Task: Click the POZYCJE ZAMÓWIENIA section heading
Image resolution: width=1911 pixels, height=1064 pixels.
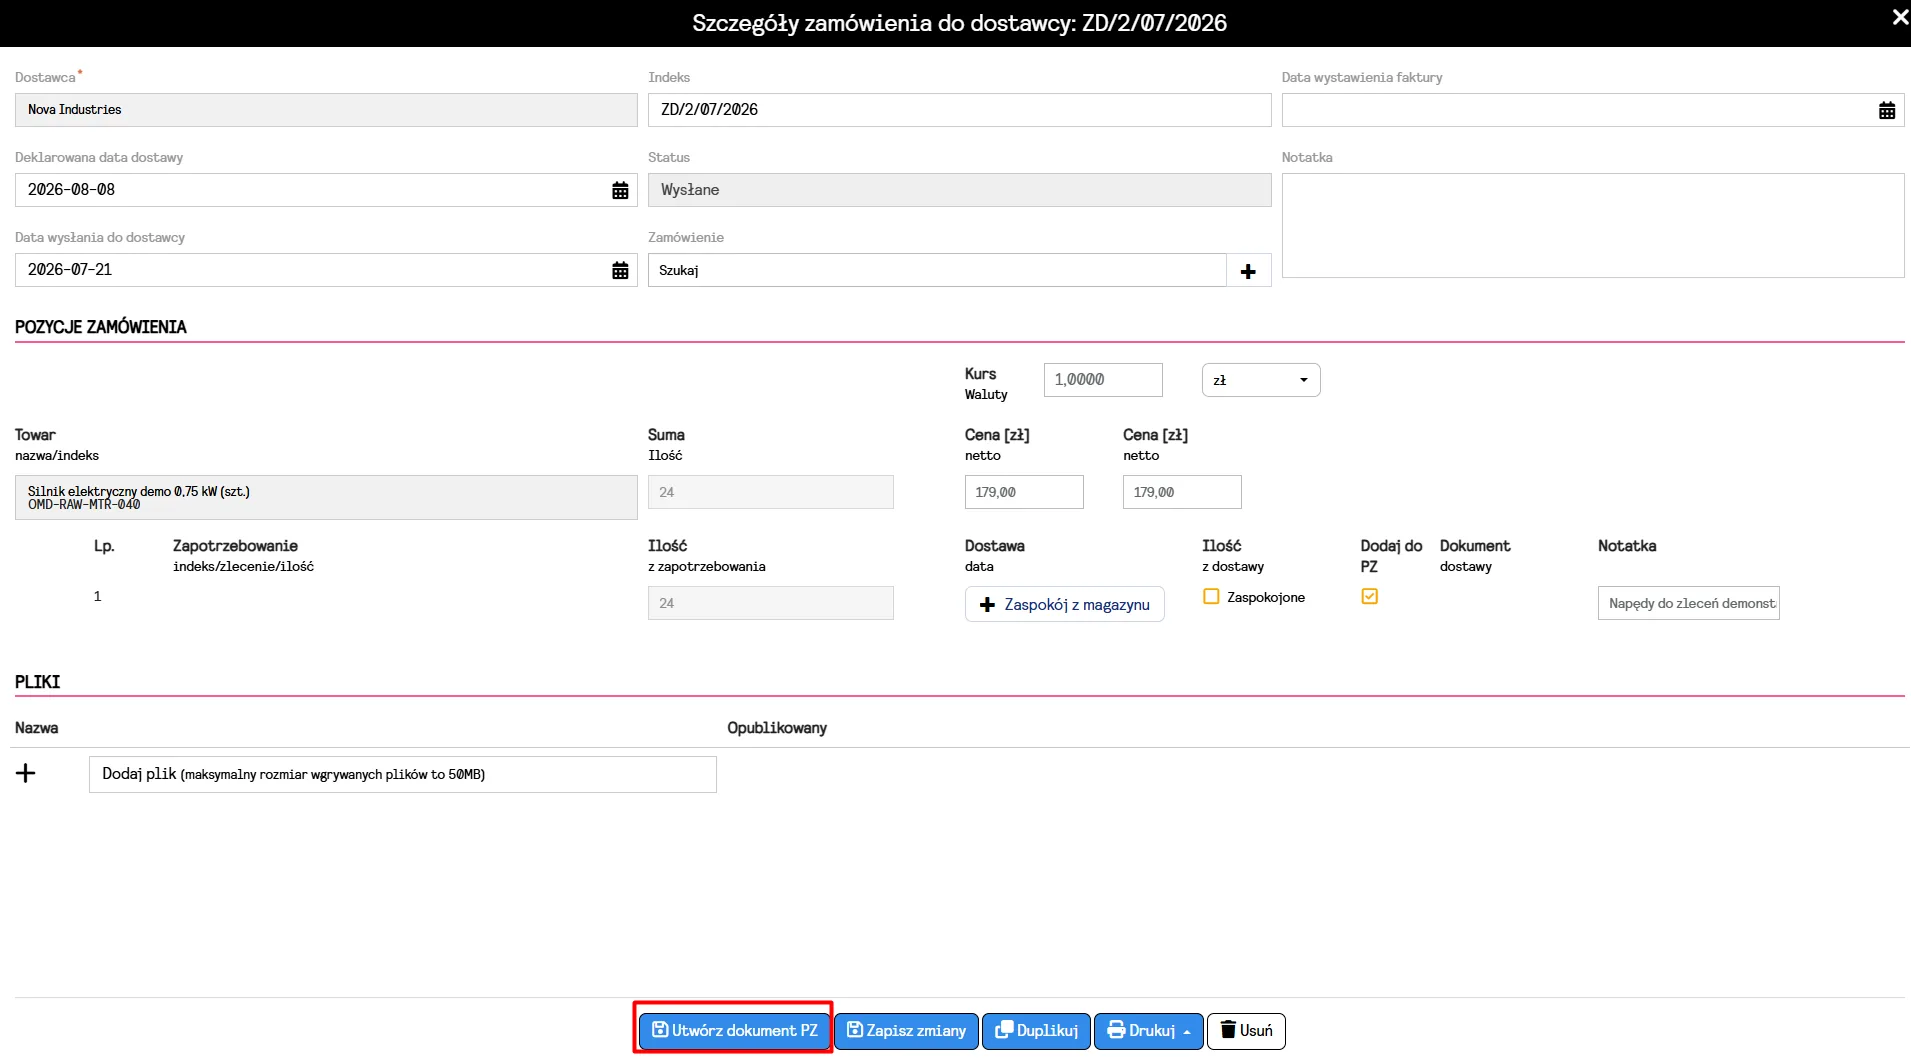Action: point(101,327)
